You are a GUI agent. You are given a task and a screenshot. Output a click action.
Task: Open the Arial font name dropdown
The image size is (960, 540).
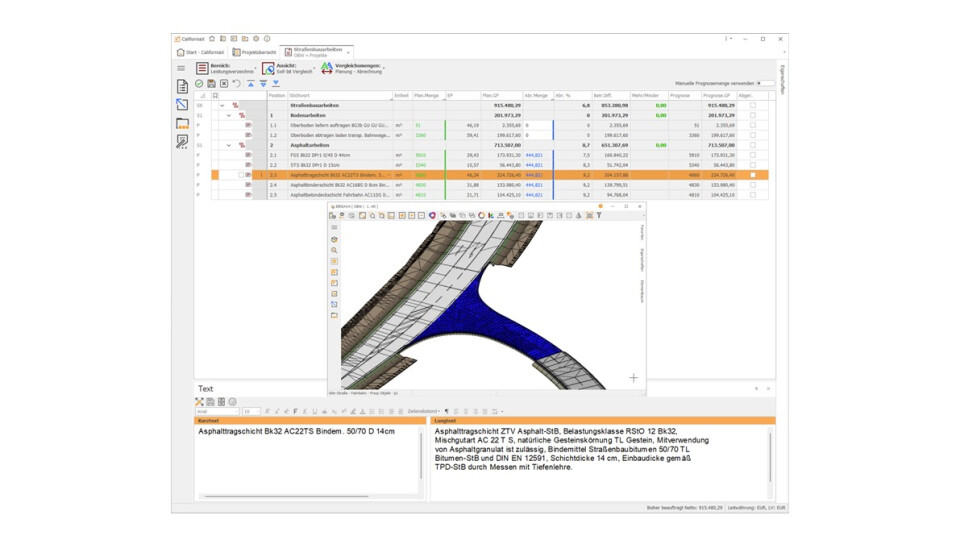coord(217,411)
